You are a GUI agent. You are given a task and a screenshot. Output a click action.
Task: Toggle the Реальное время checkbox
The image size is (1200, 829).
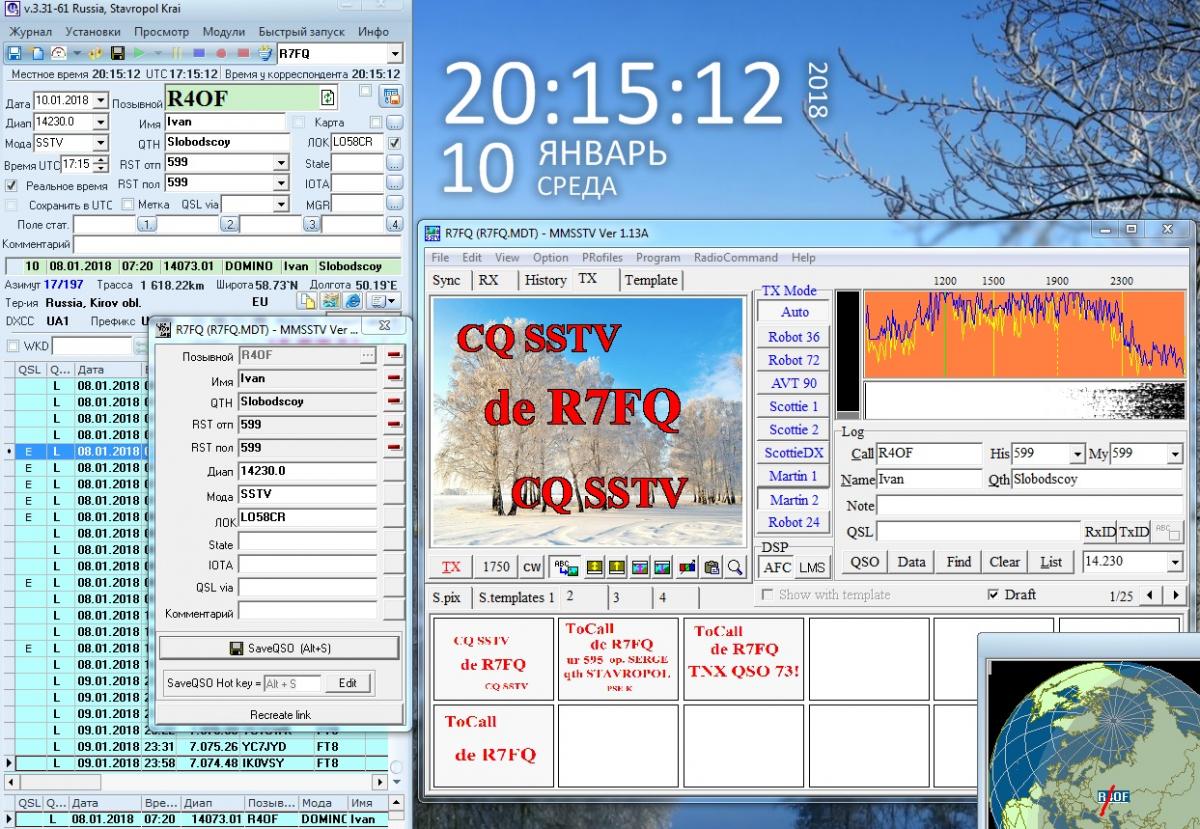(12, 186)
